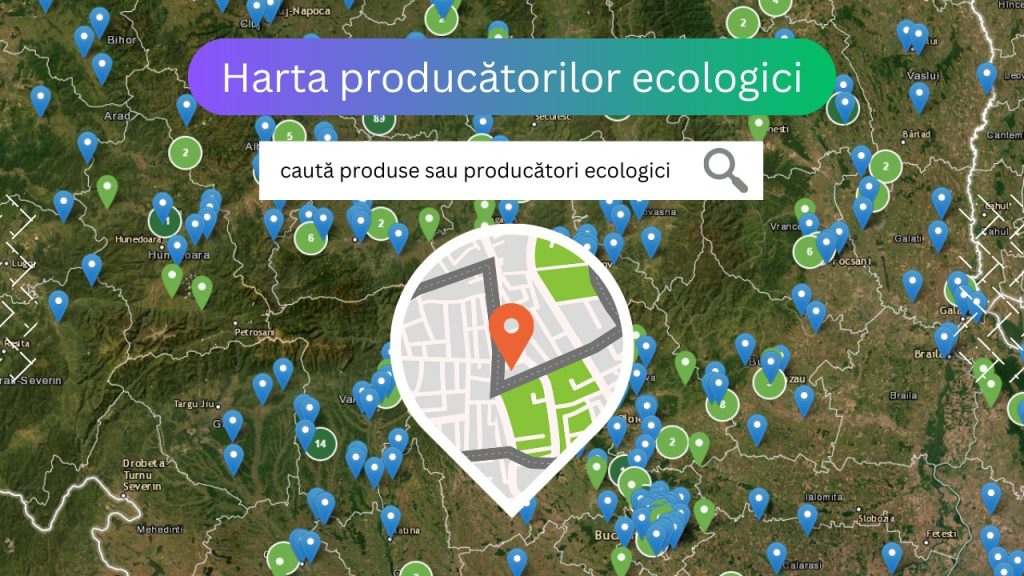Open the cluster marker showing 89 producers
This screenshot has width=1024, height=576.
click(378, 118)
